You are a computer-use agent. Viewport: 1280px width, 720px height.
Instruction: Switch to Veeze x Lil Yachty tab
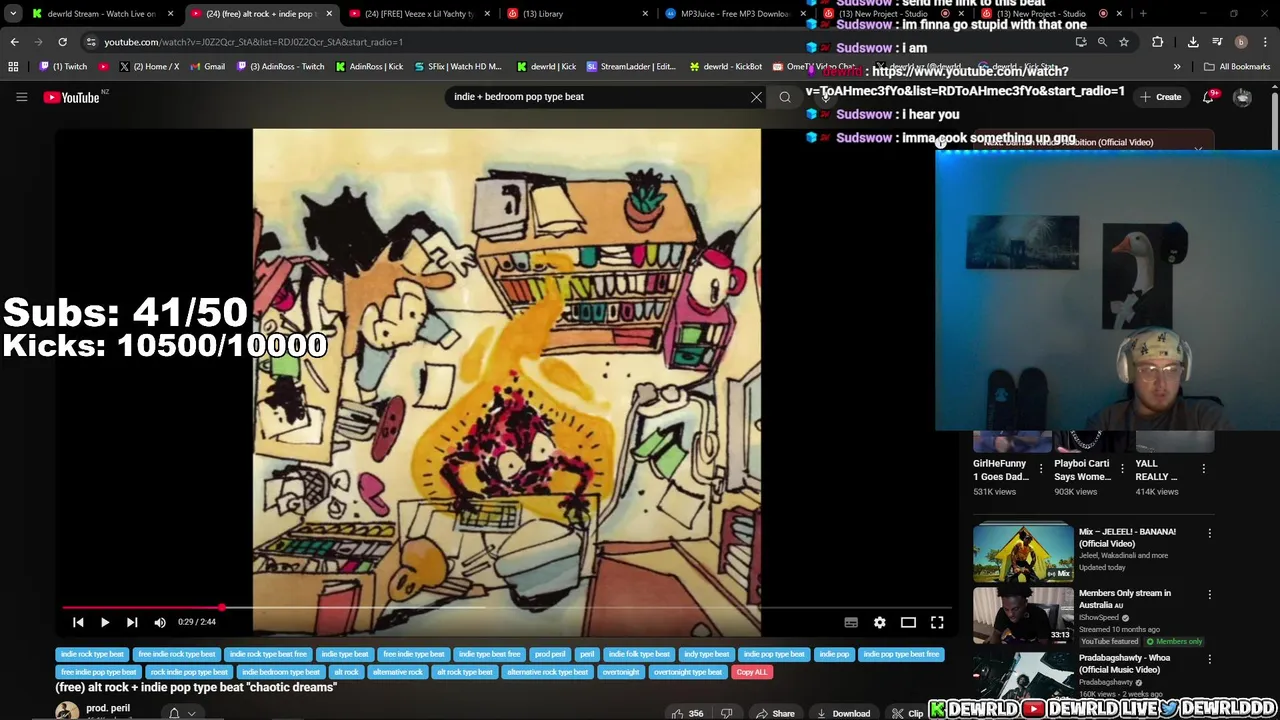tap(420, 14)
